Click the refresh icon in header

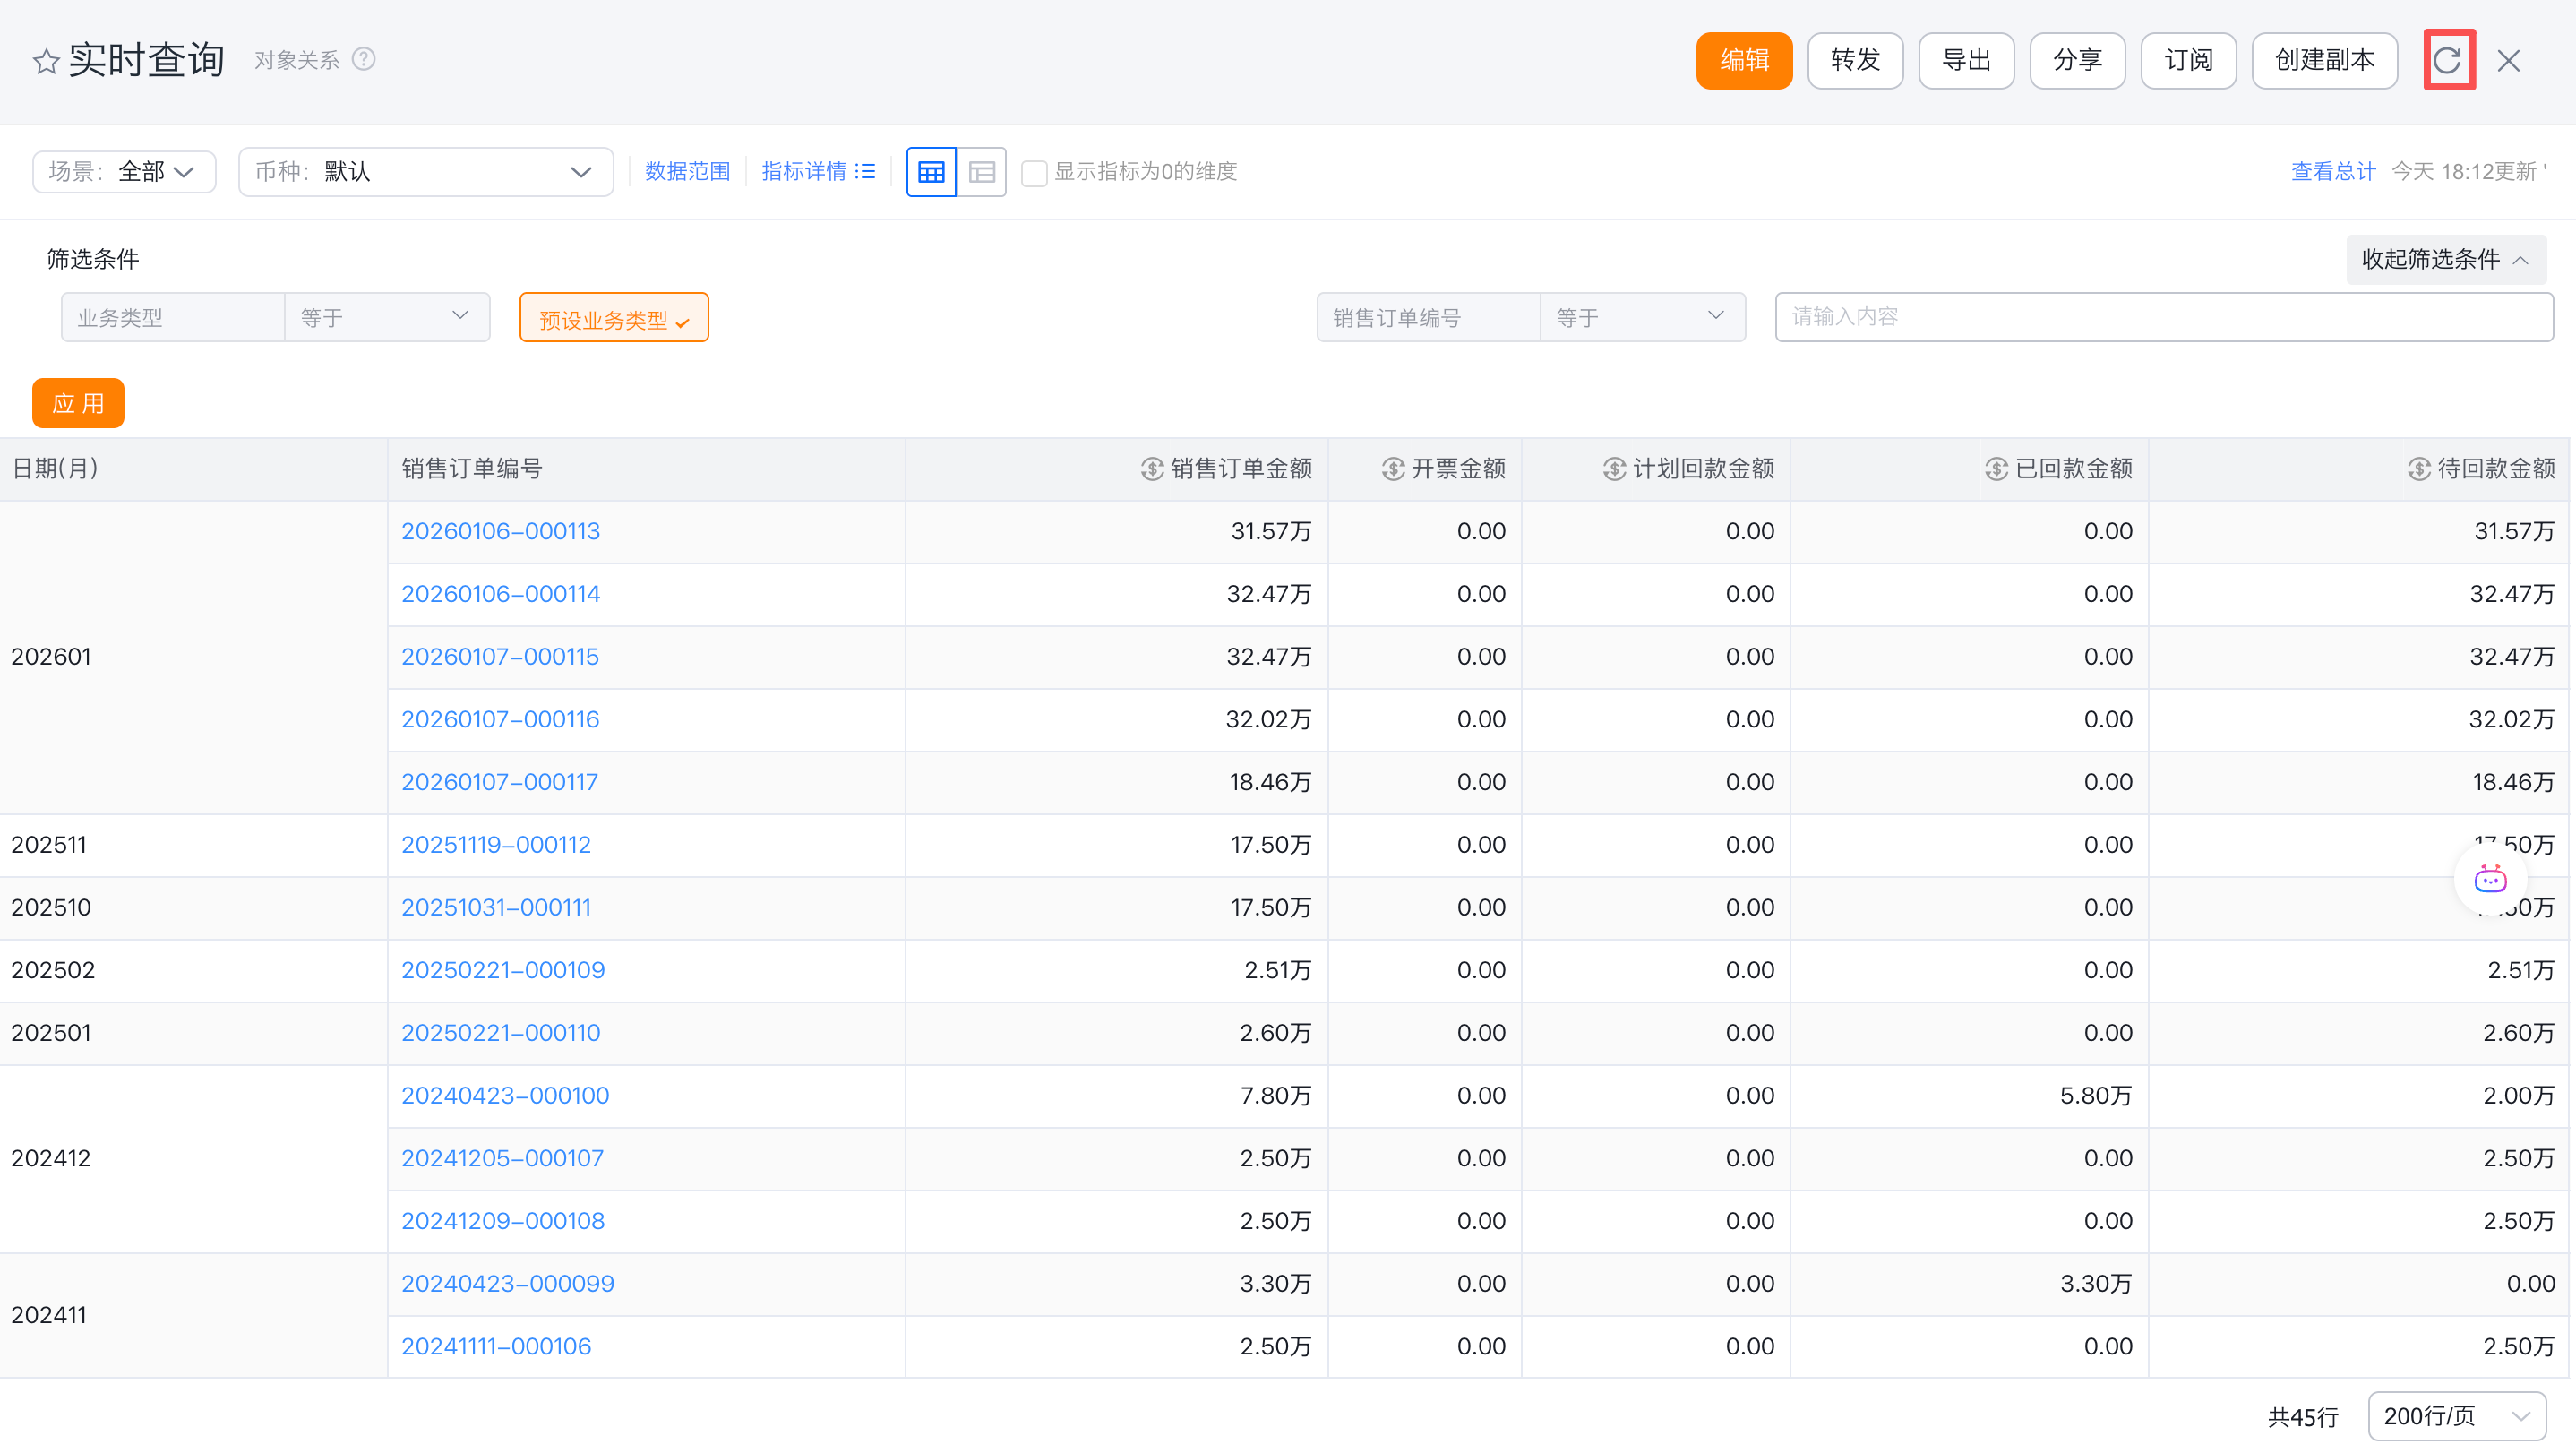point(2447,60)
